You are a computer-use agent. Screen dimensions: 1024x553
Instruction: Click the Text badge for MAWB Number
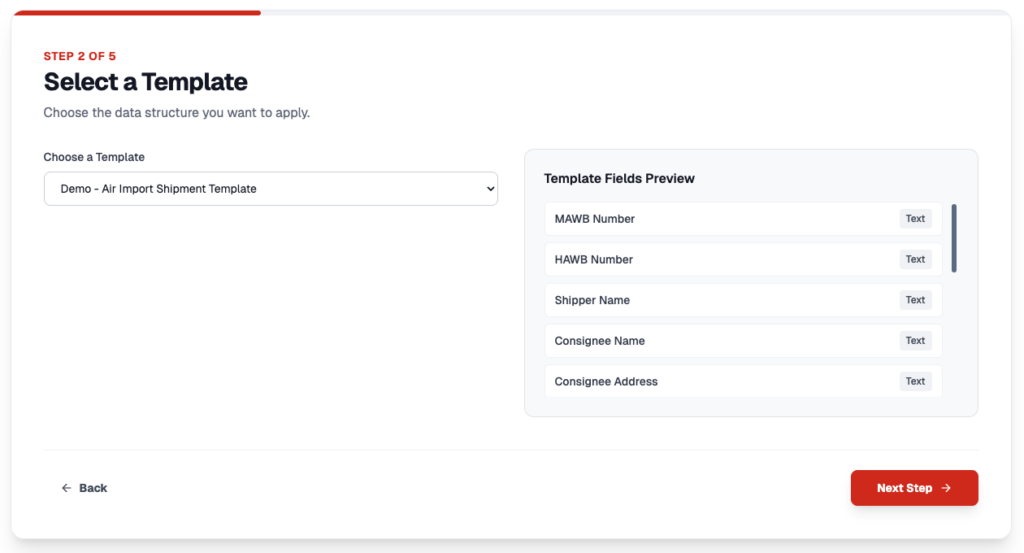915,219
